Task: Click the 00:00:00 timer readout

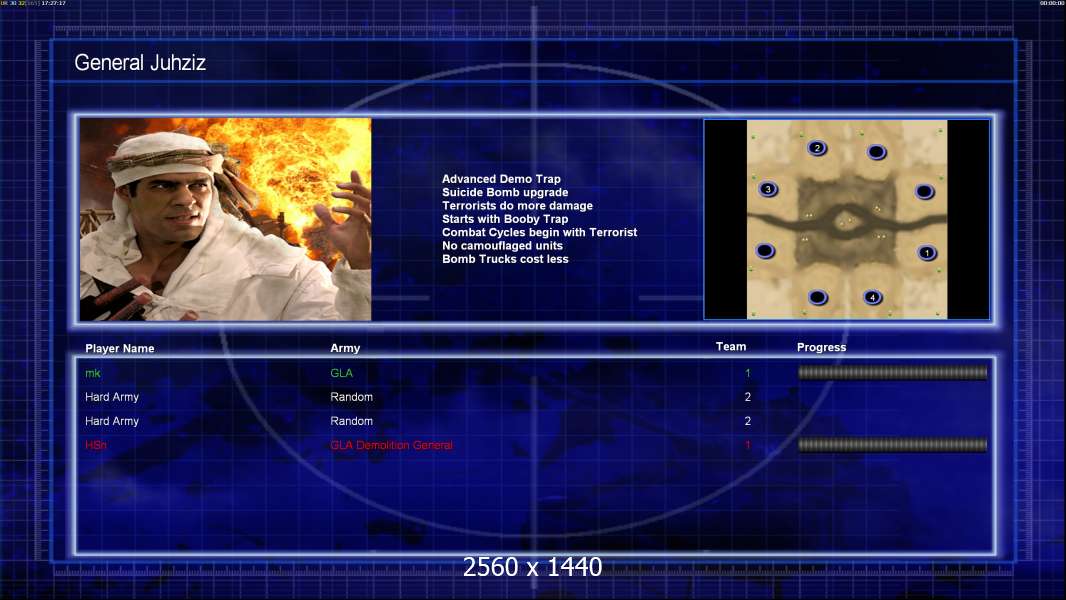Action: (x=1052, y=3)
